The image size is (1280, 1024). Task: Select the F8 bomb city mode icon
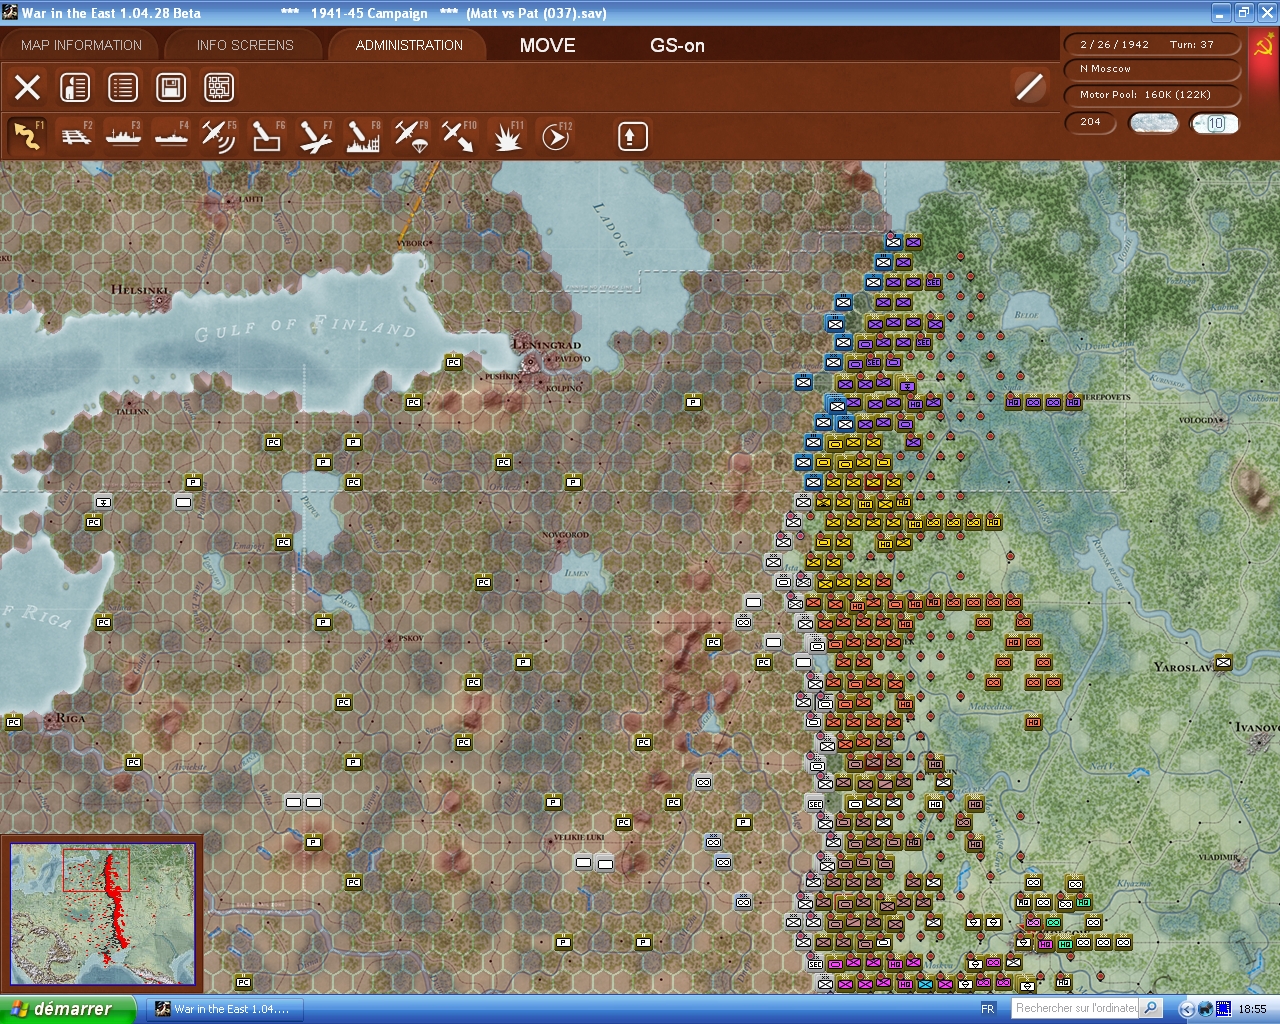(363, 136)
